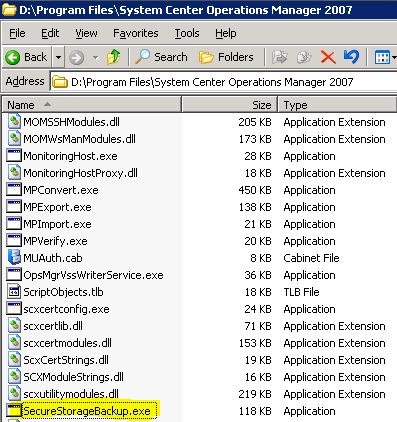Click the blue Undo arrow icon
397x422 pixels.
[351, 57]
